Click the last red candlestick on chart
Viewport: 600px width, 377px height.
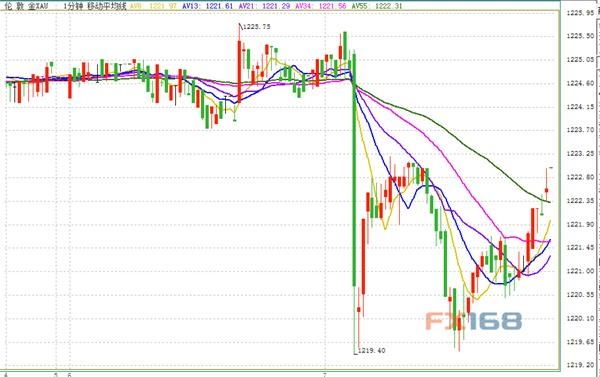(x=546, y=190)
